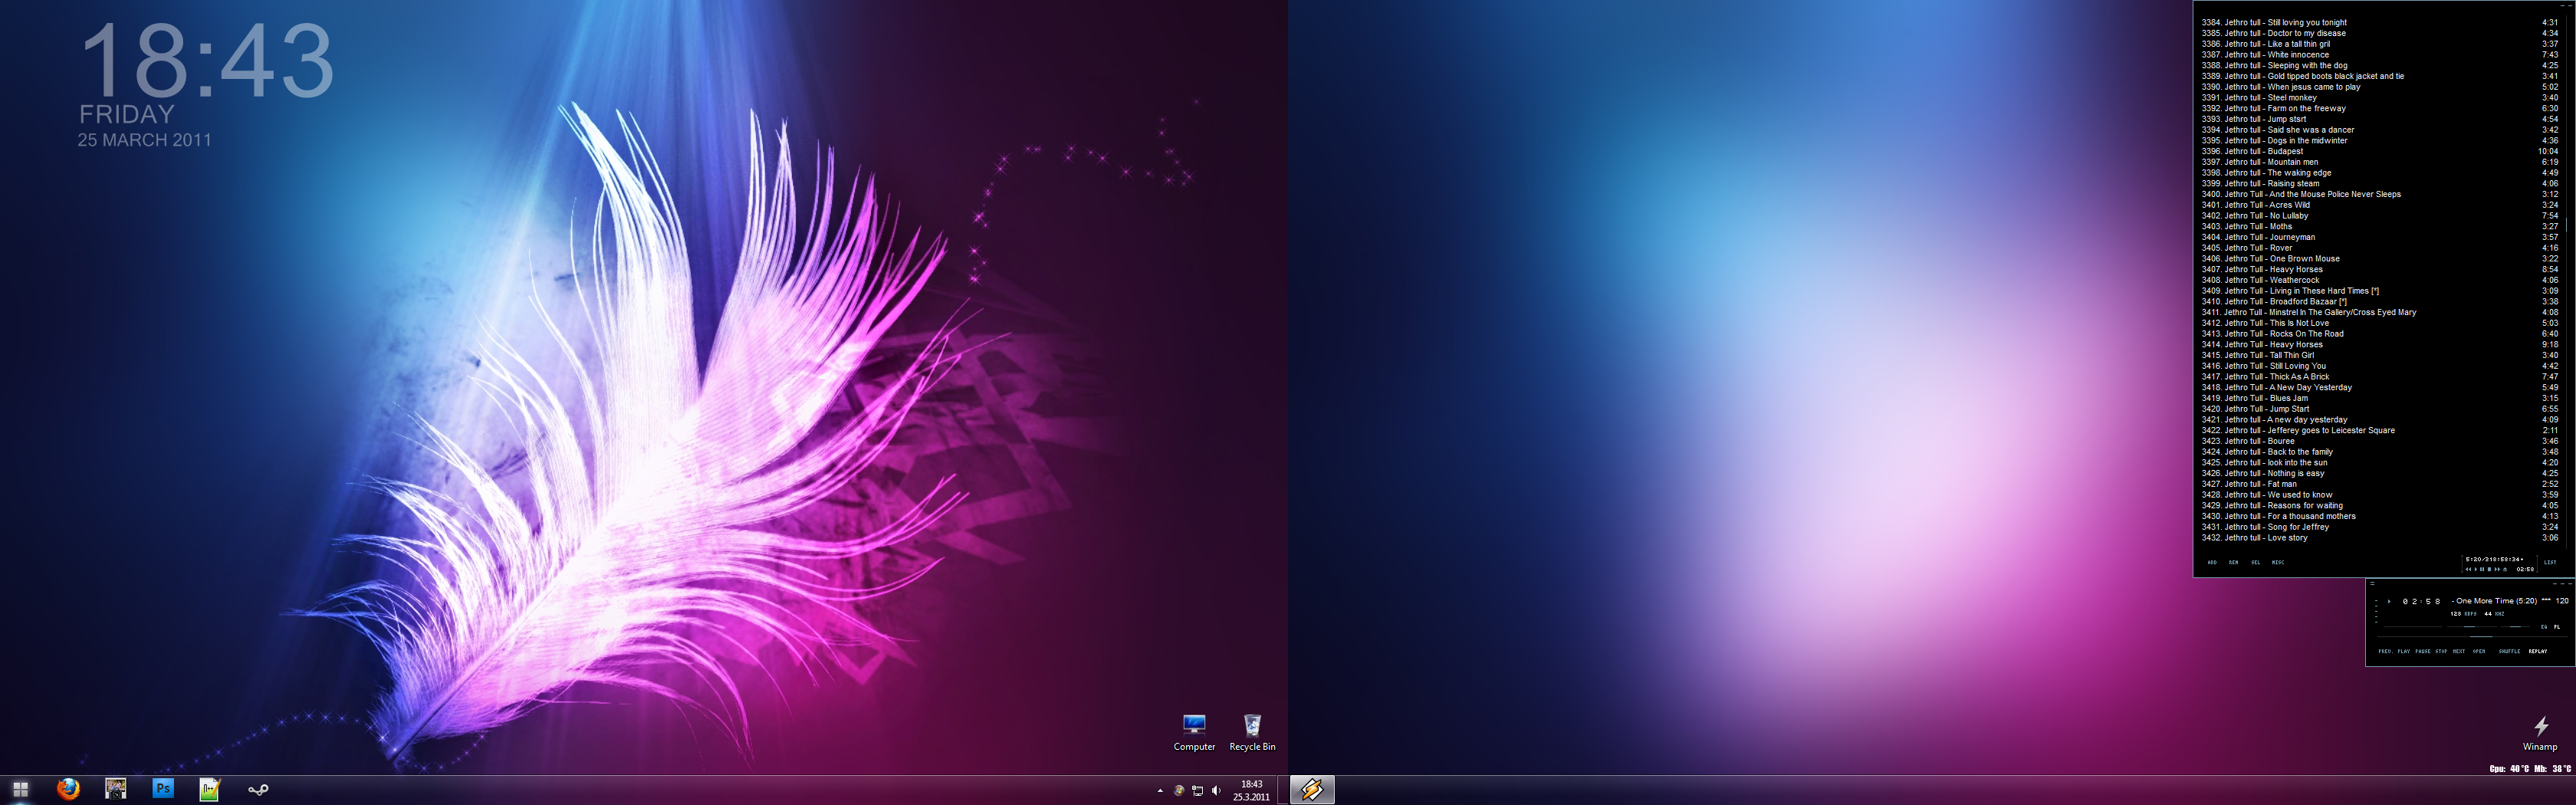
Task: Open the playlist LIST menu
Action: click(x=2550, y=563)
